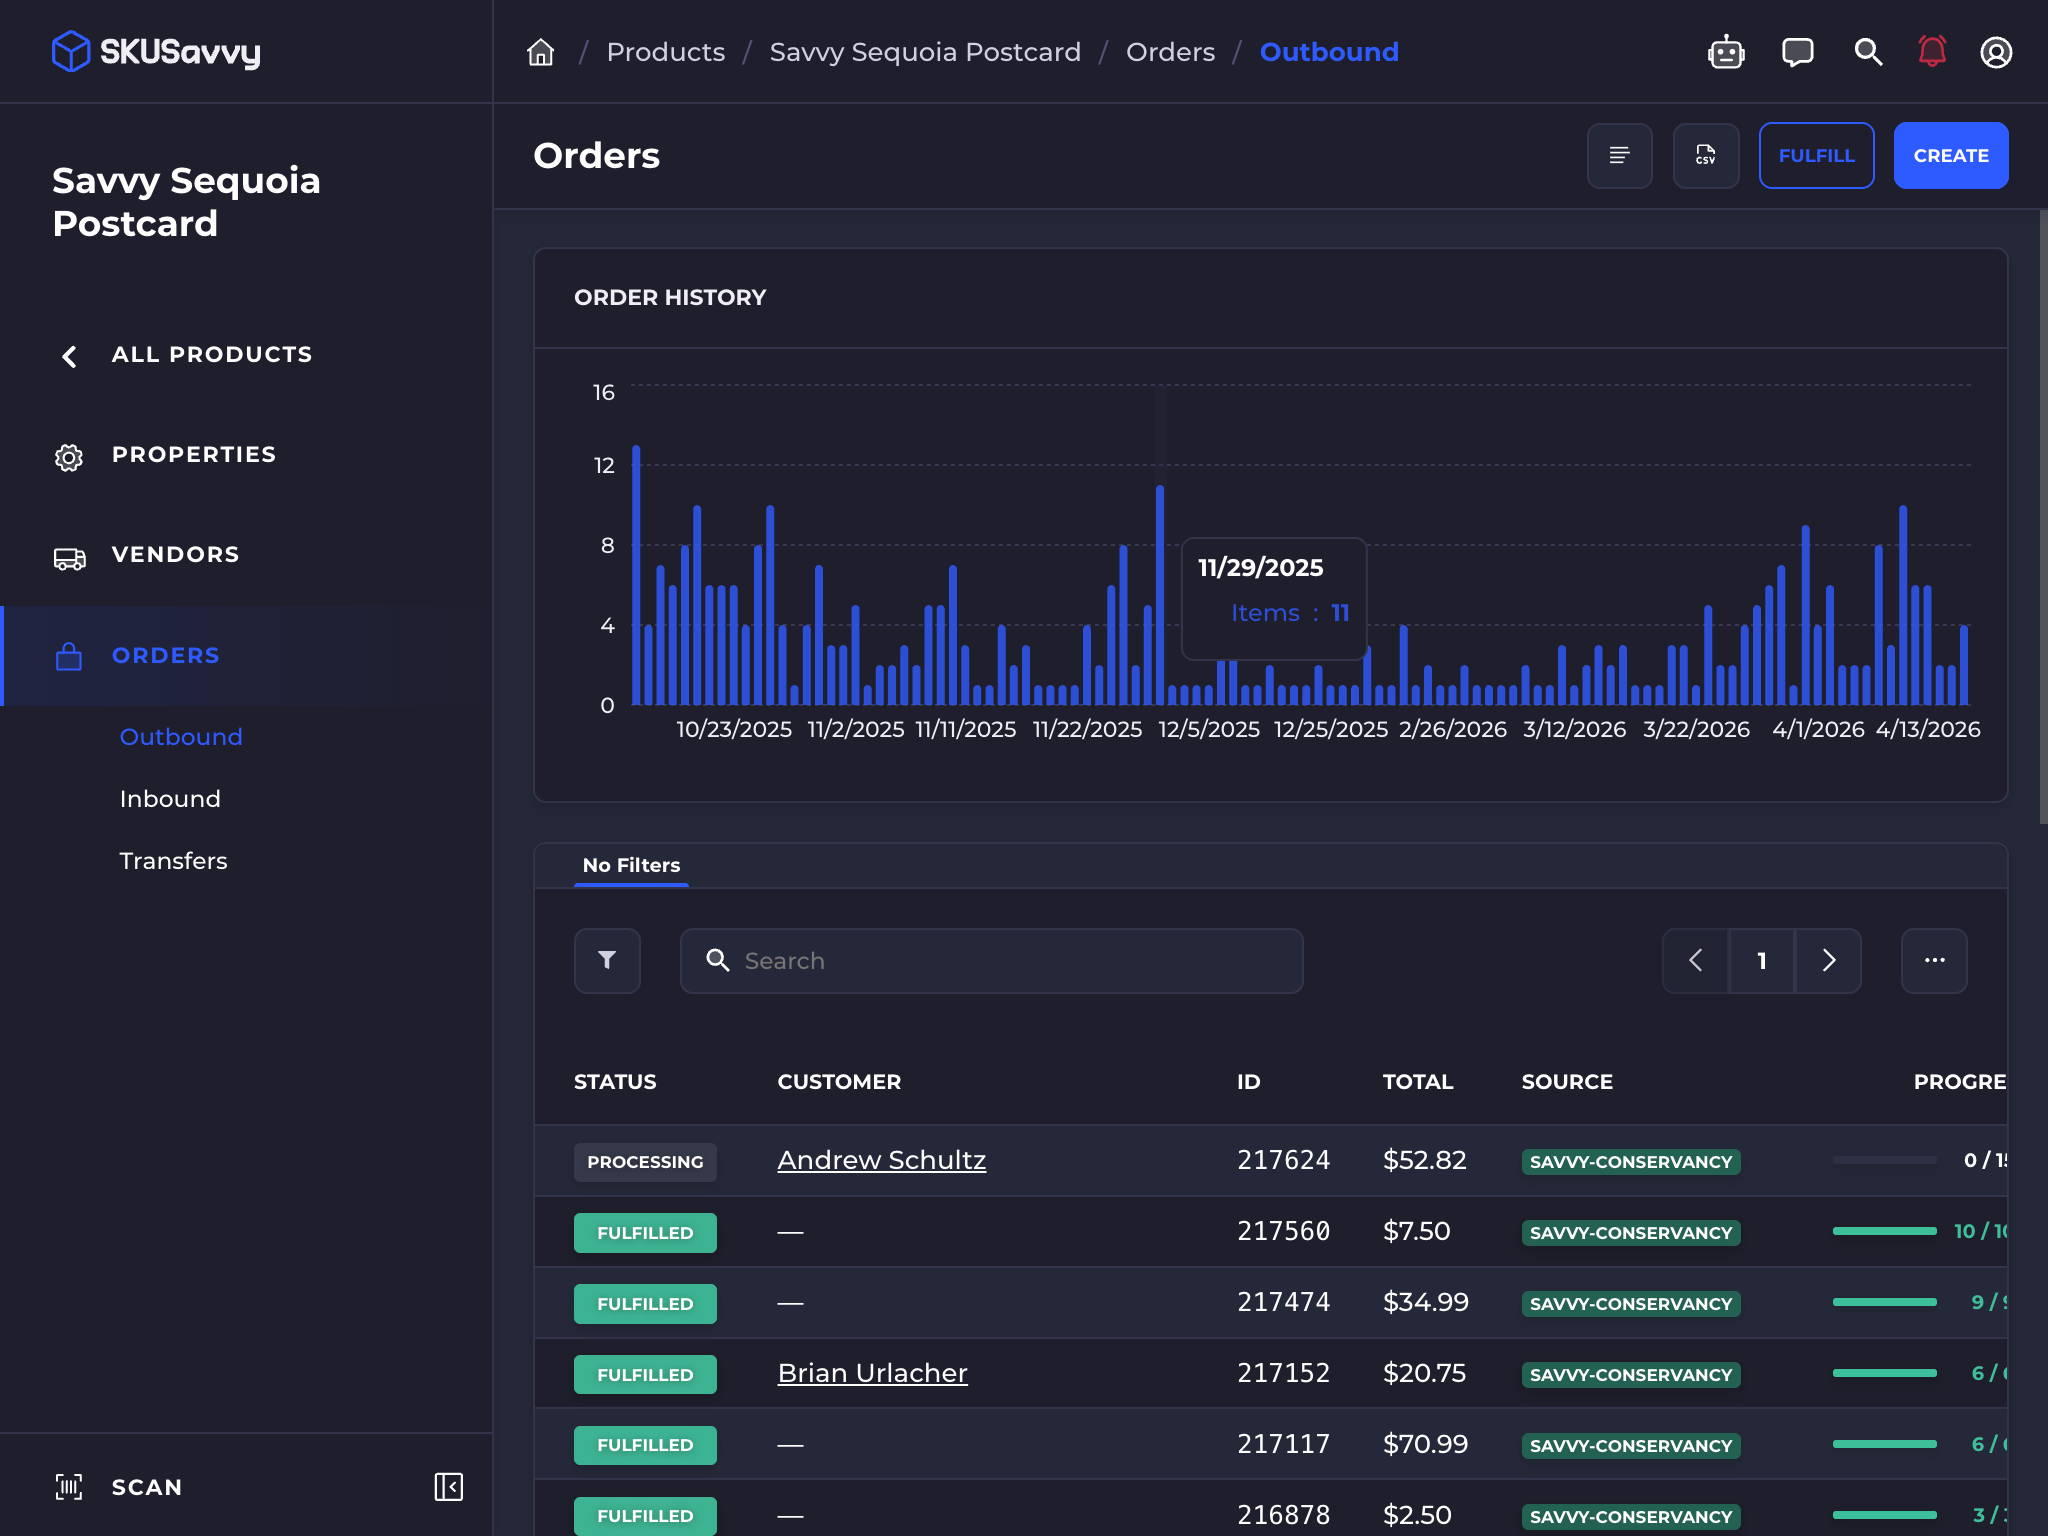Viewport: 2048px width, 1536px height.
Task: Click the list sort icon beside CSV
Action: (1619, 156)
